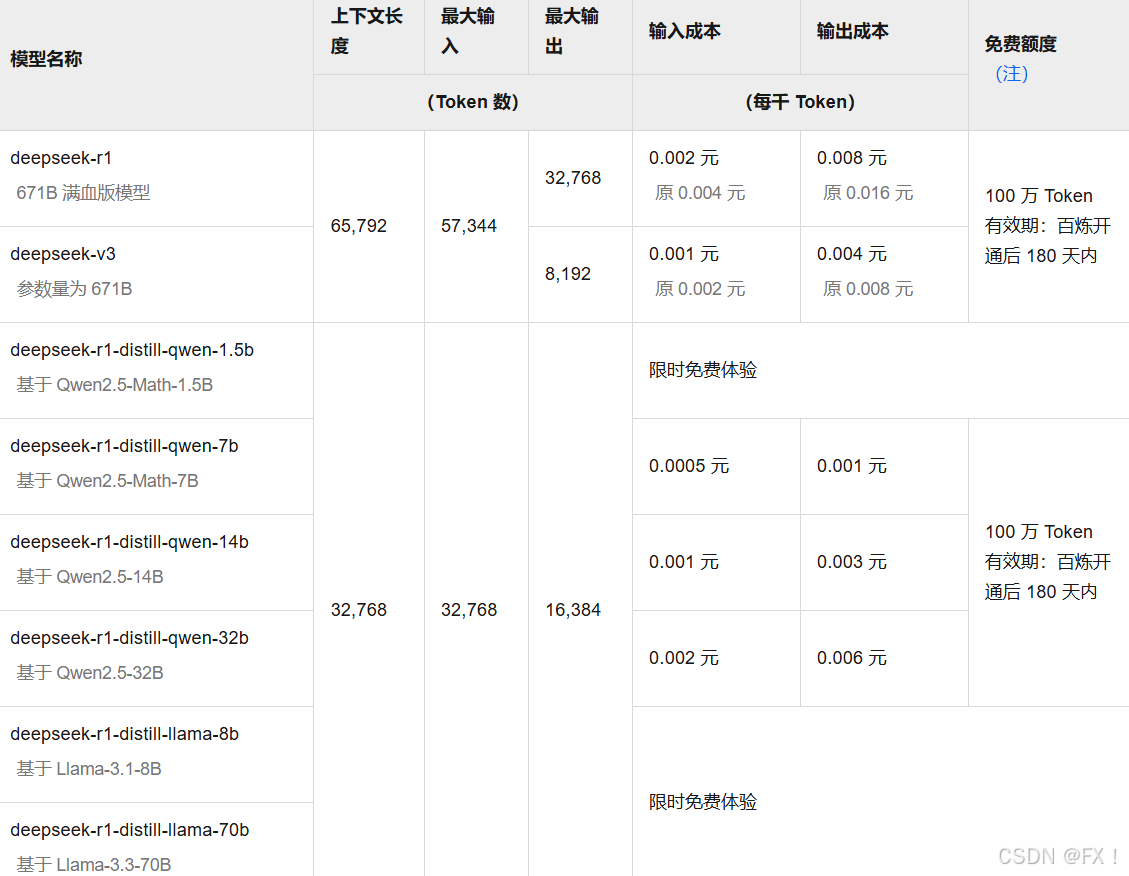This screenshot has height=876, width=1129.
Task: Open the 注 note link under 免费额度
Action: click(1011, 74)
